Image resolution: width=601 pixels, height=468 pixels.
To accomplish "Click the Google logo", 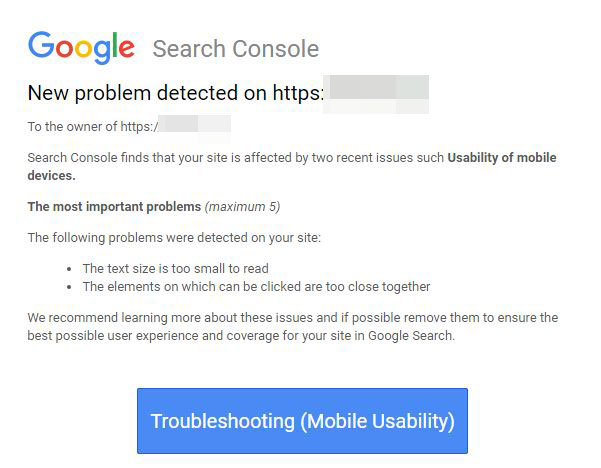I will pyautogui.click(x=81, y=47).
